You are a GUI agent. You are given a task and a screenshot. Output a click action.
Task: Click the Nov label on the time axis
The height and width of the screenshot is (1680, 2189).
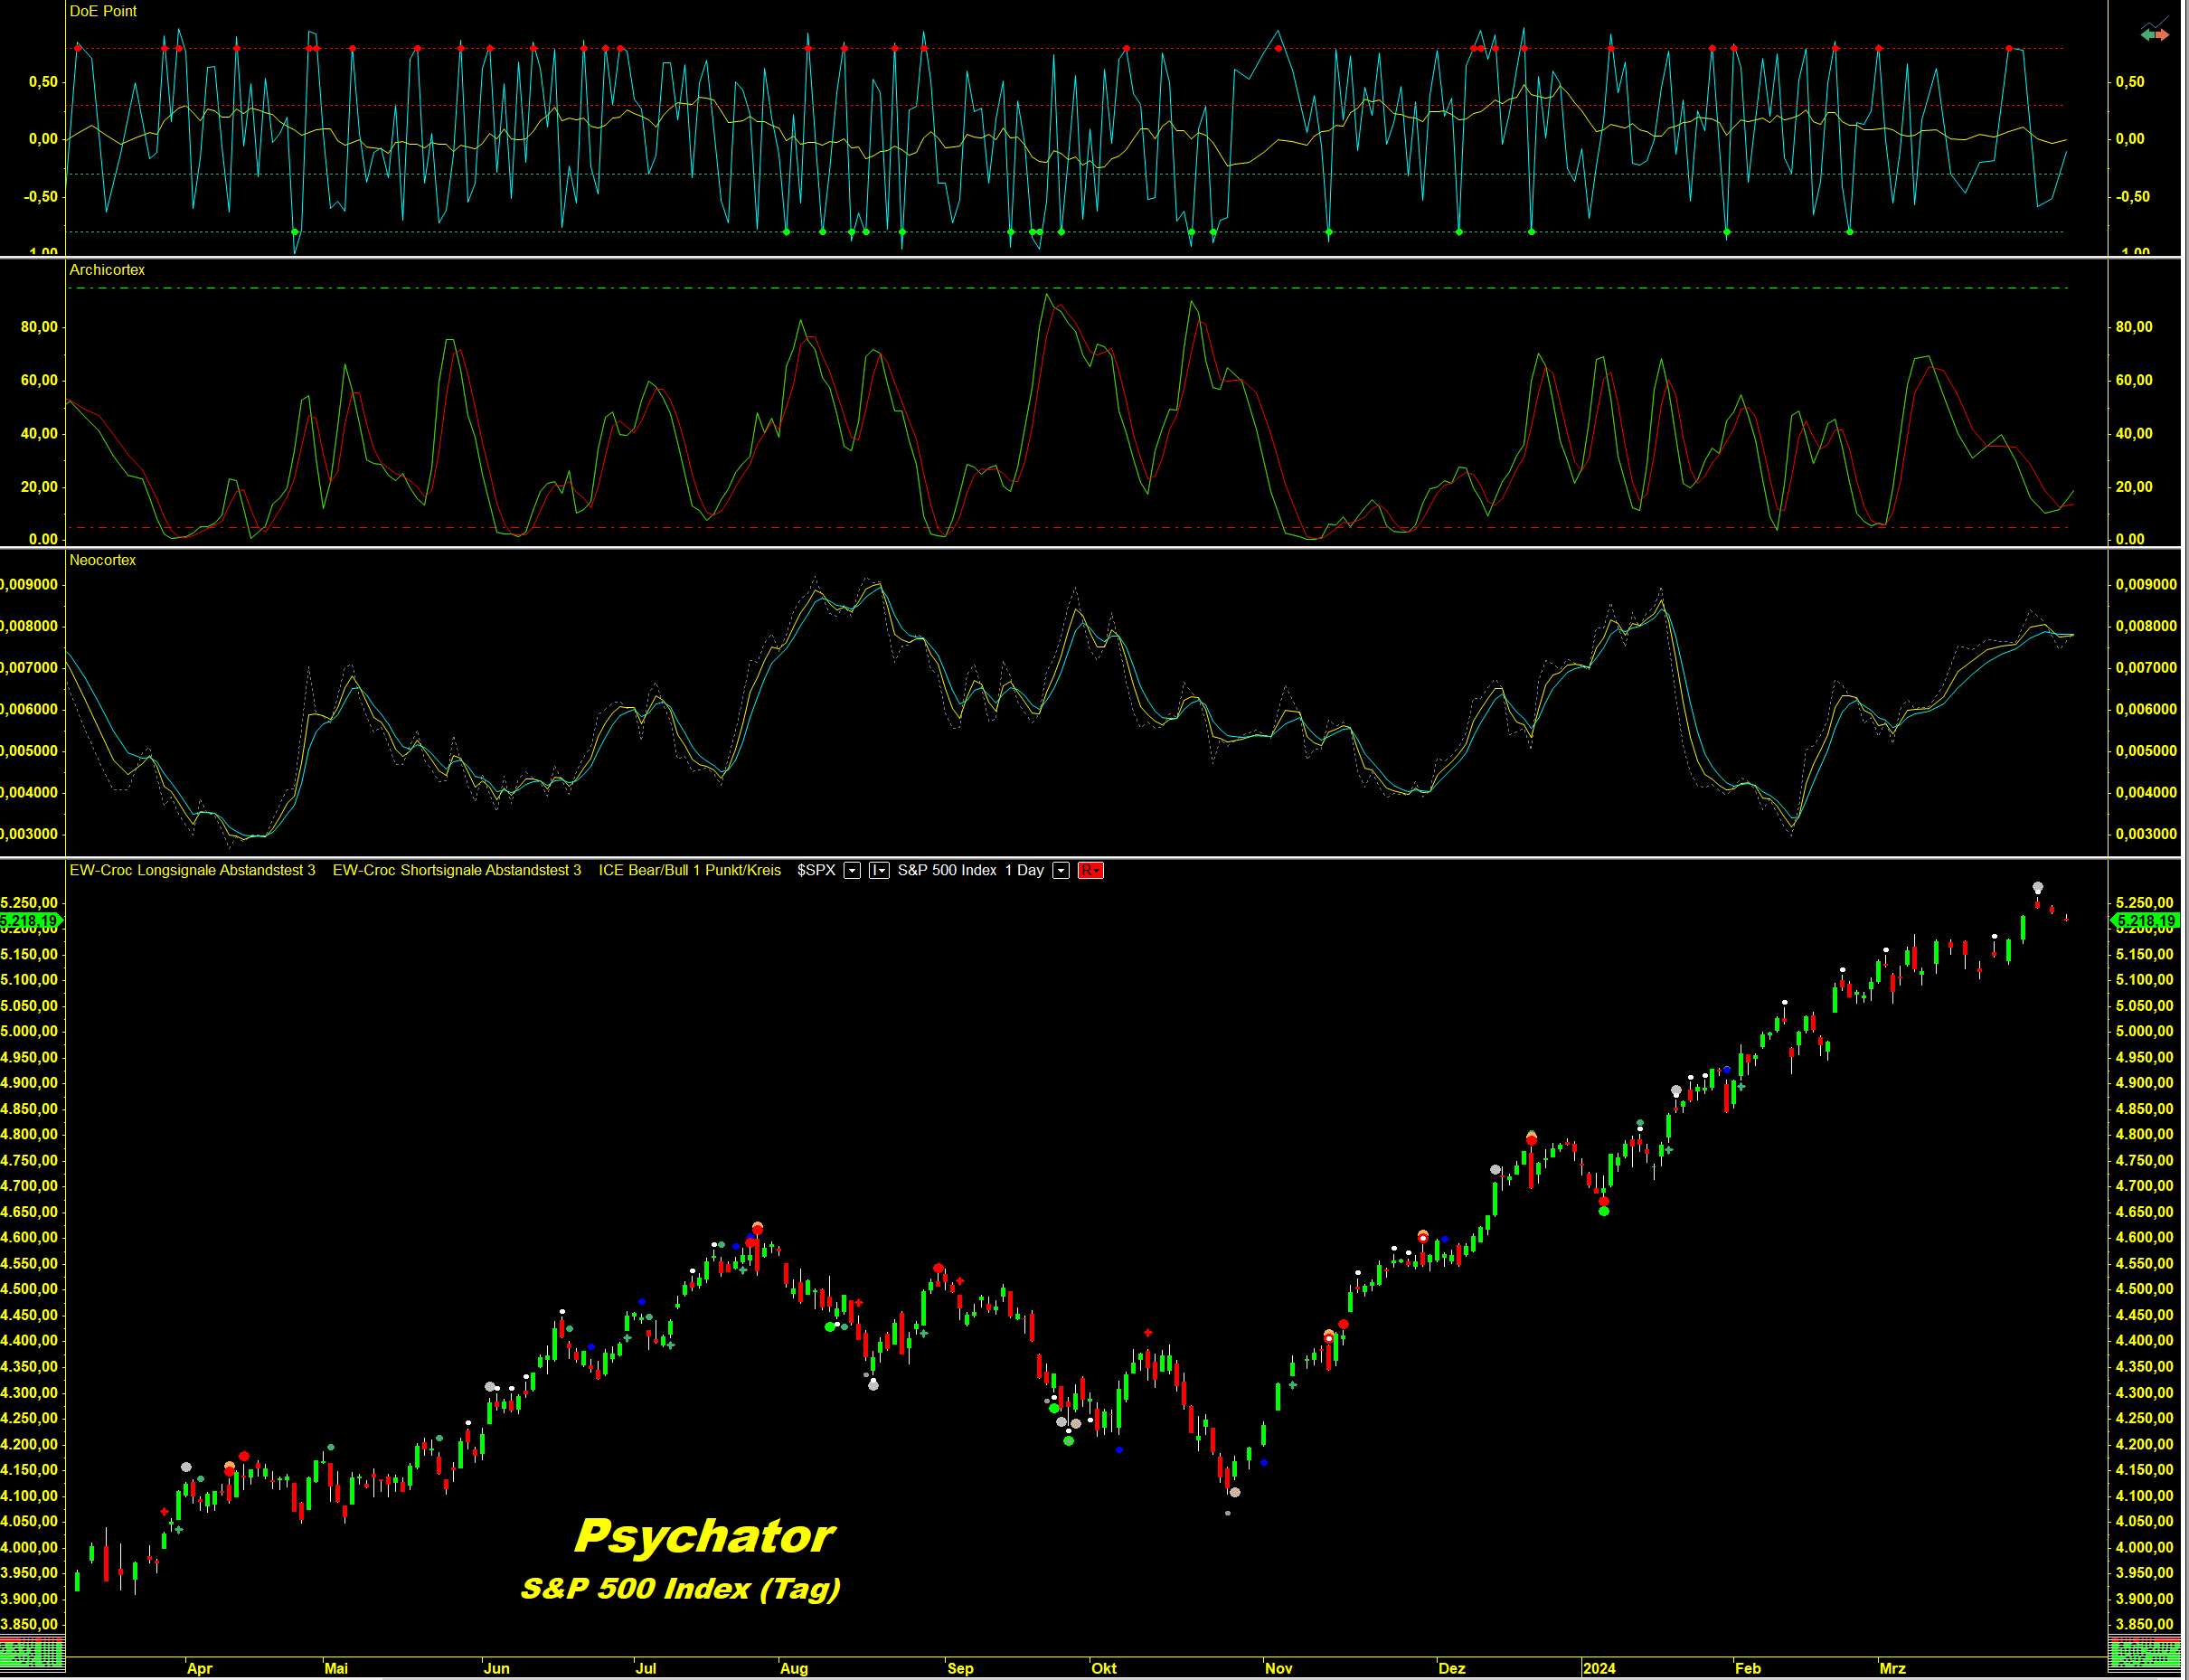pos(1278,1669)
